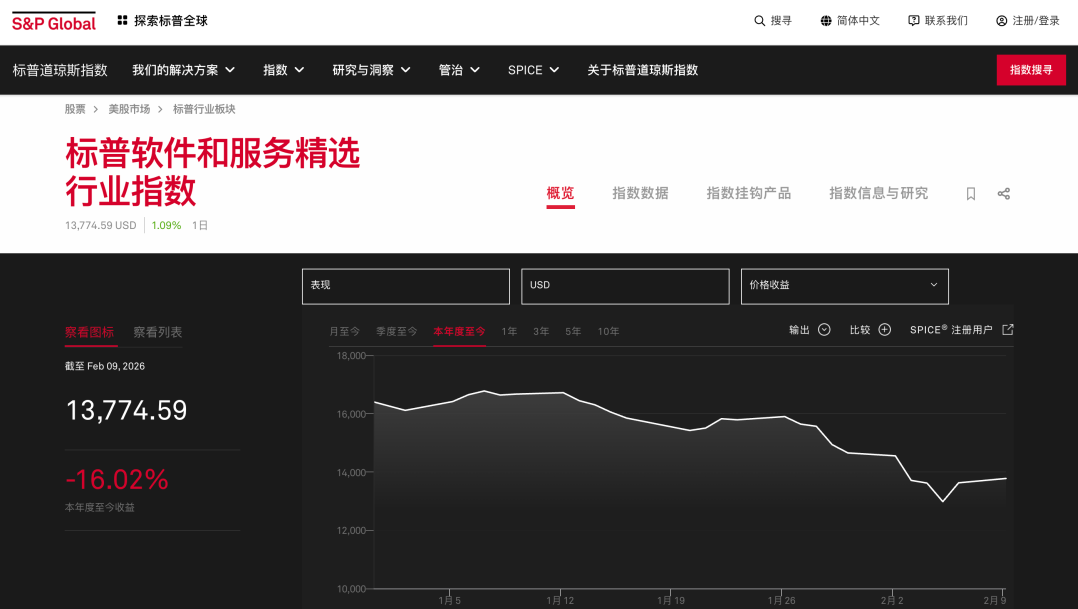Click the 简体中文 language link
The width and height of the screenshot is (1078, 609).
coord(858,21)
